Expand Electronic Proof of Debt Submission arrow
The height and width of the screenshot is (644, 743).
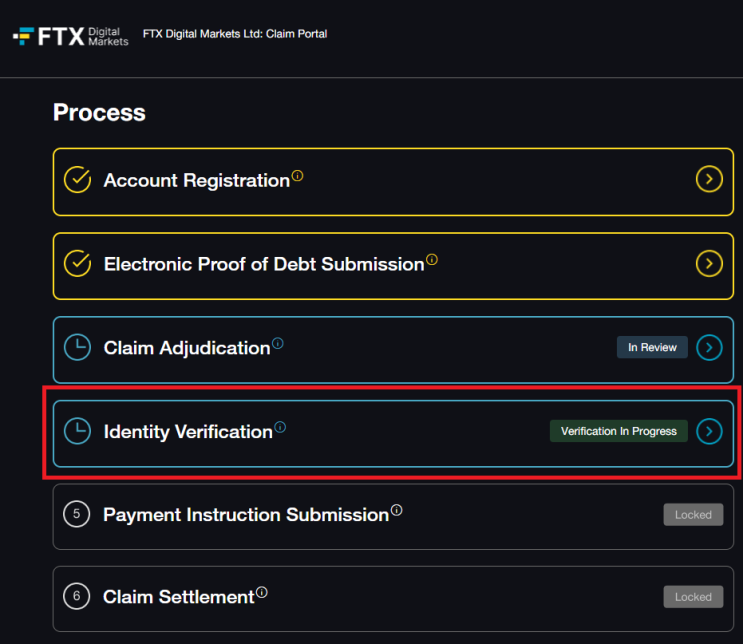(x=709, y=264)
